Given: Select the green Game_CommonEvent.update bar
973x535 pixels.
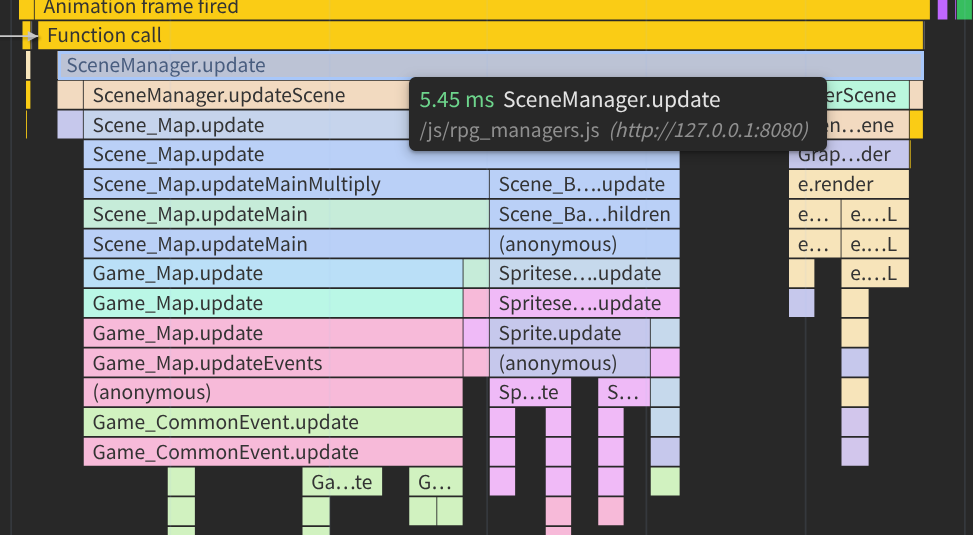Looking at the screenshot, I should tap(273, 422).
